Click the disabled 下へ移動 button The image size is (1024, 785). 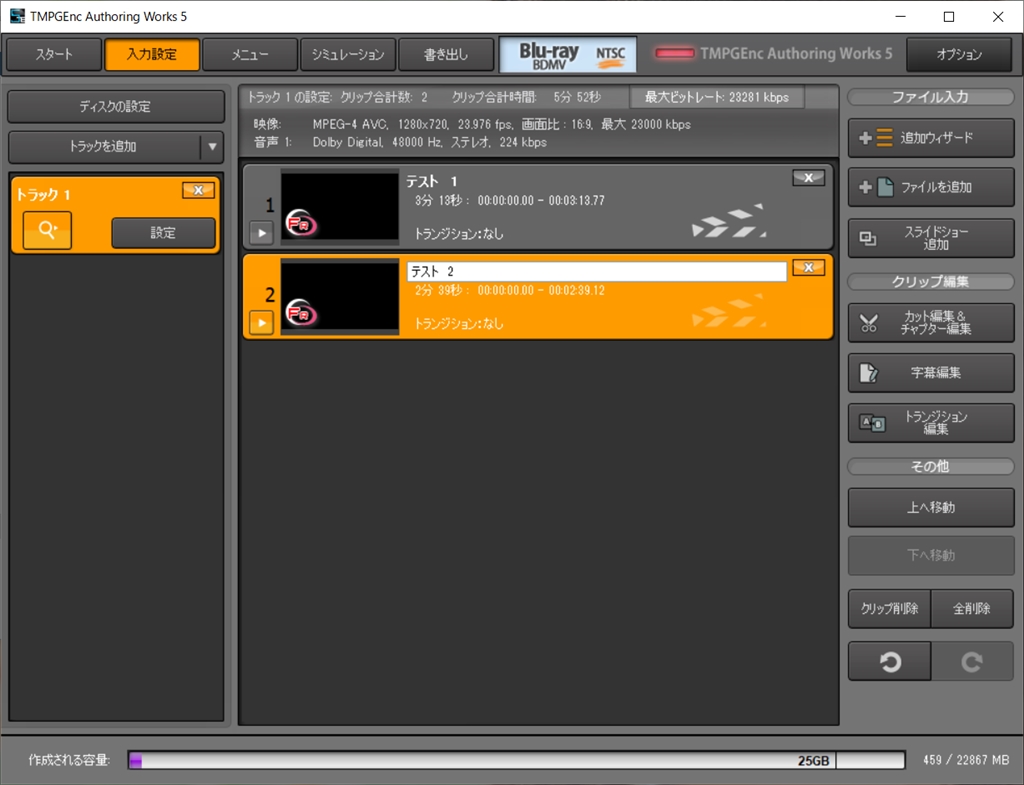(931, 555)
